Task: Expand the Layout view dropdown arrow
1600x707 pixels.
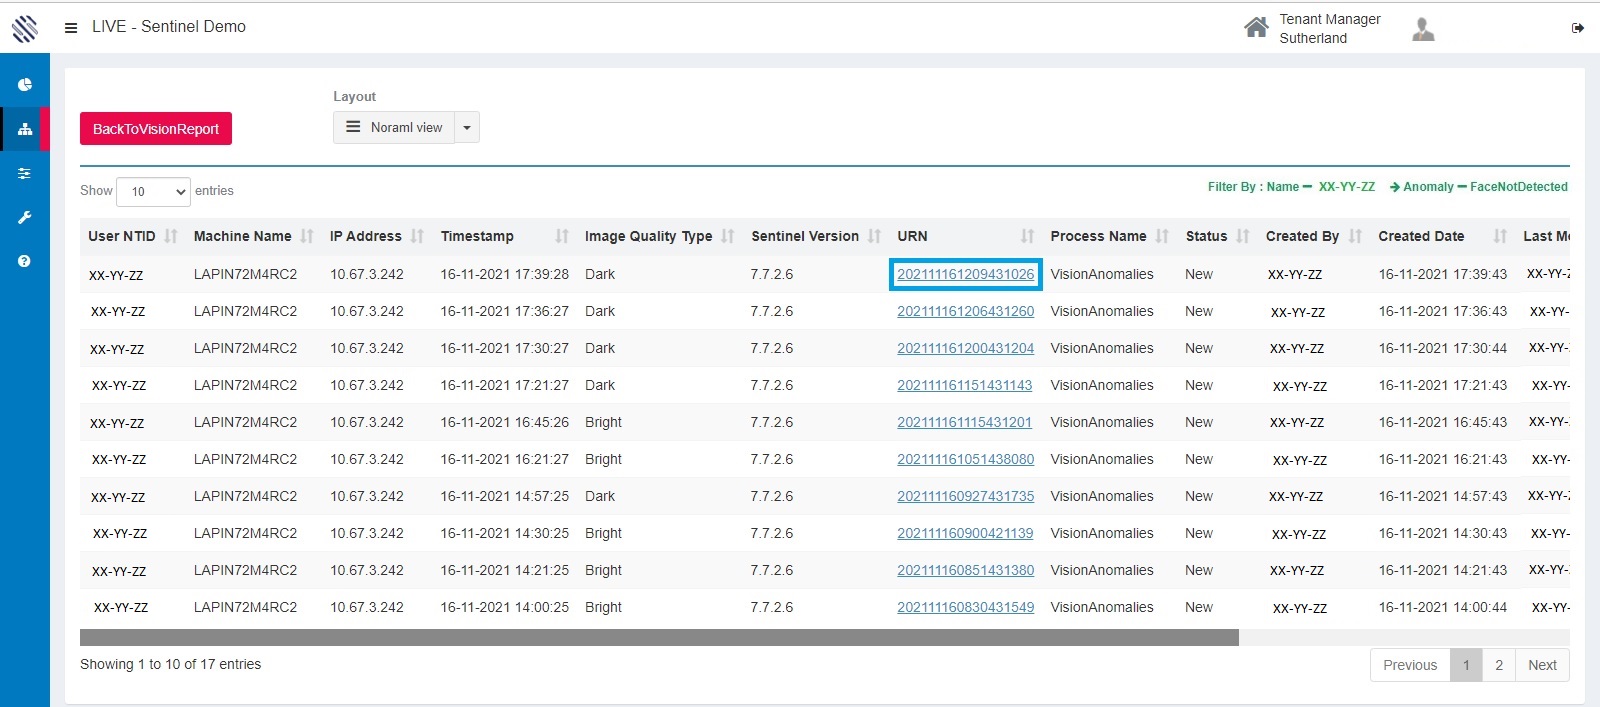Action: (467, 128)
